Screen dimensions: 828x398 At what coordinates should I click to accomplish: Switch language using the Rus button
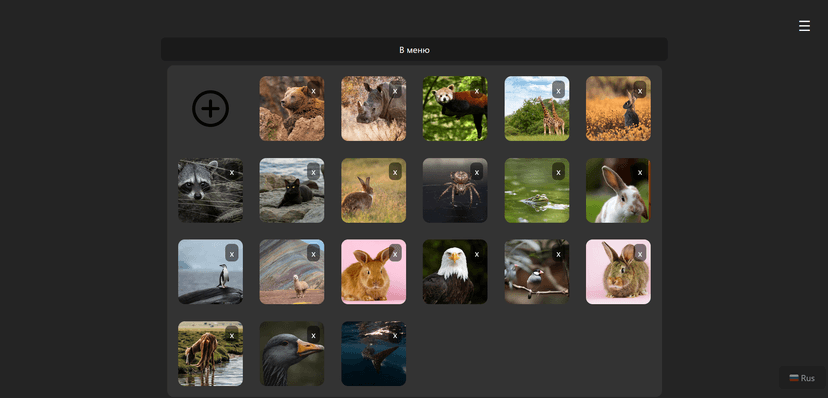click(802, 378)
